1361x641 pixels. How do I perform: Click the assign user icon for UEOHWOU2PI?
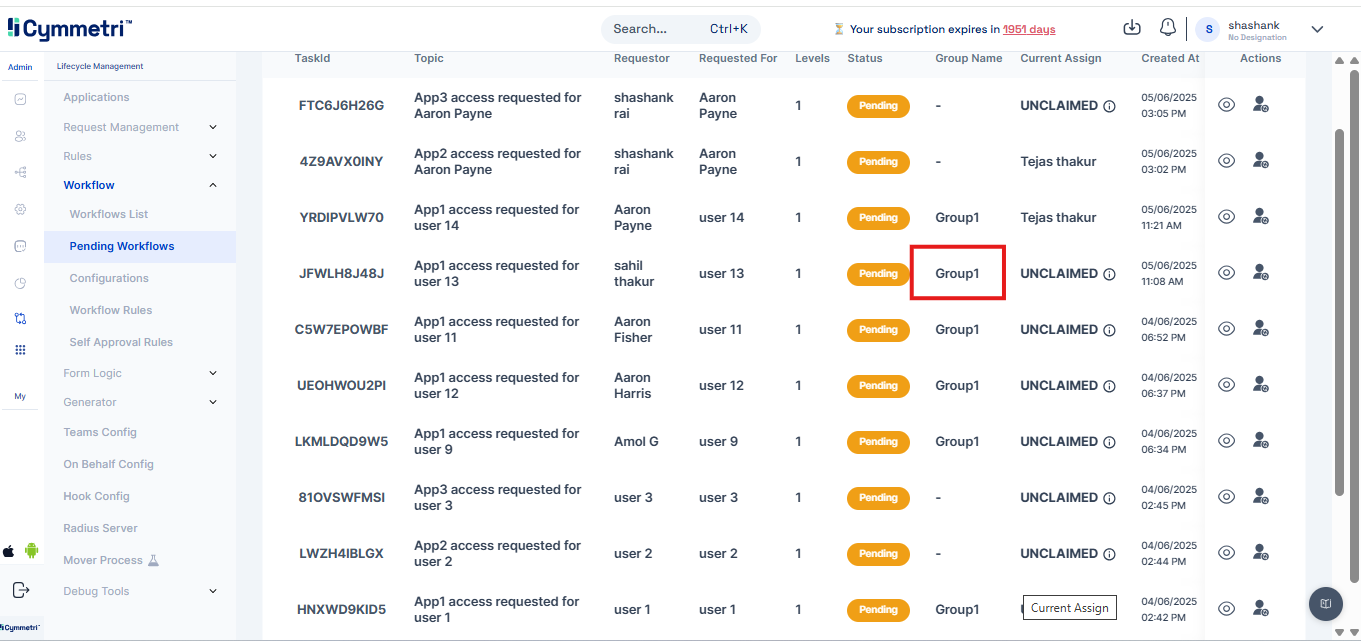[x=1260, y=385]
